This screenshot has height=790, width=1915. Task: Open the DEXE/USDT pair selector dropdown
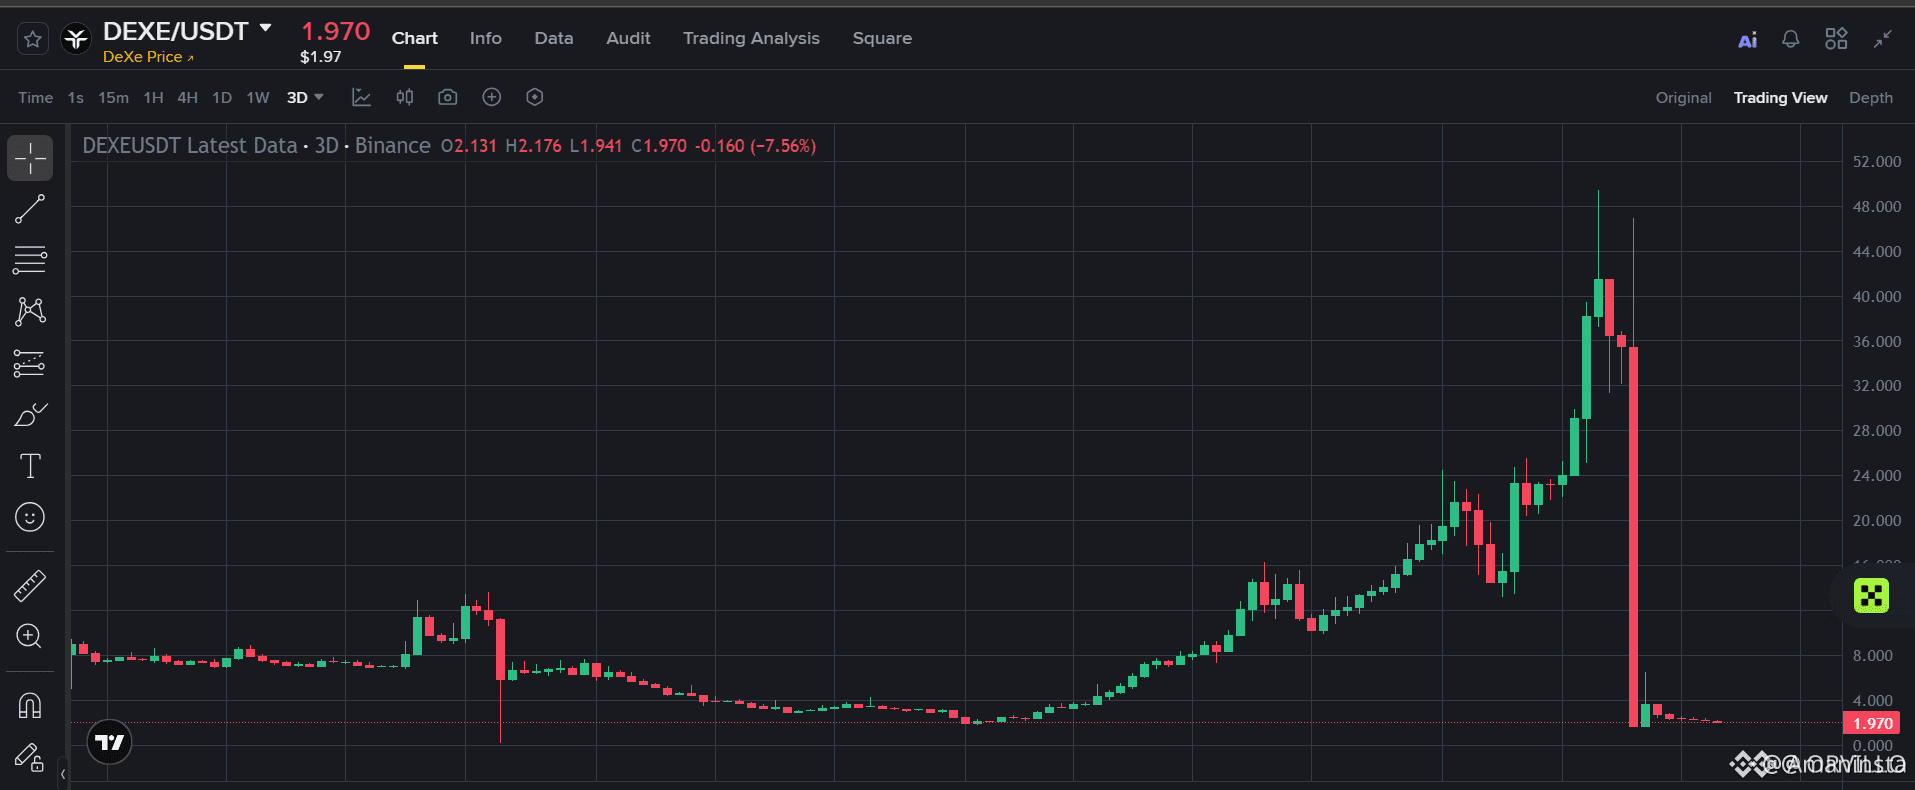click(x=266, y=29)
